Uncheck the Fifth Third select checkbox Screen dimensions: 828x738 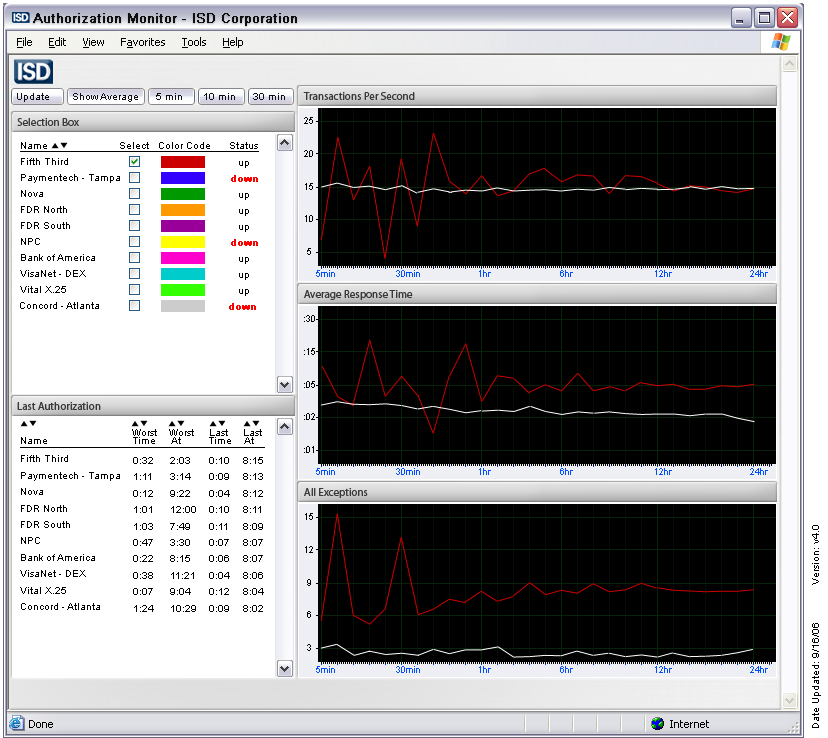[134, 162]
